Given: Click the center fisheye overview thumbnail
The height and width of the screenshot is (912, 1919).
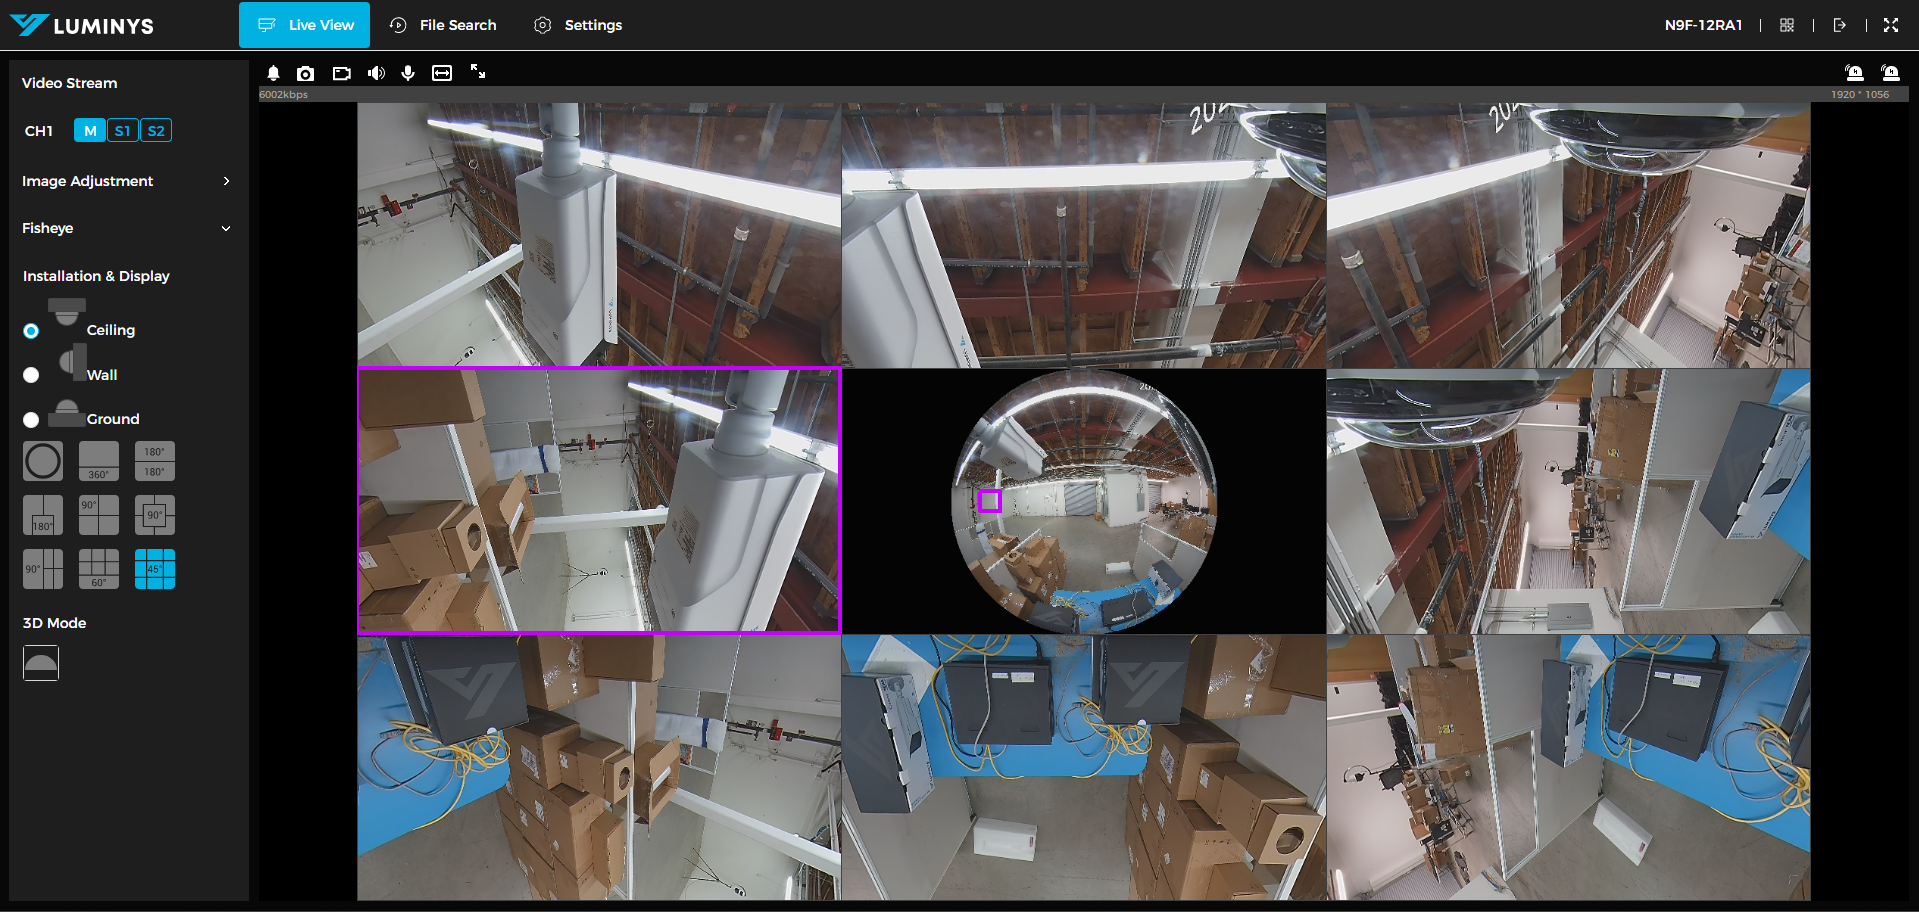Looking at the screenshot, I should 1084,501.
